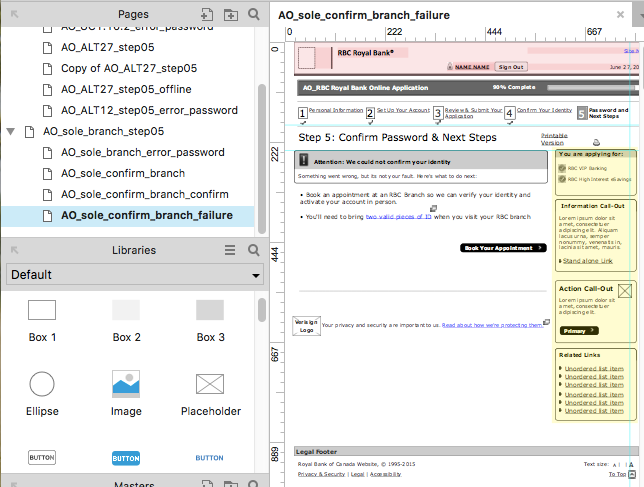Select the blue filled Button widget
This screenshot has height=487, width=644.
coord(126,458)
